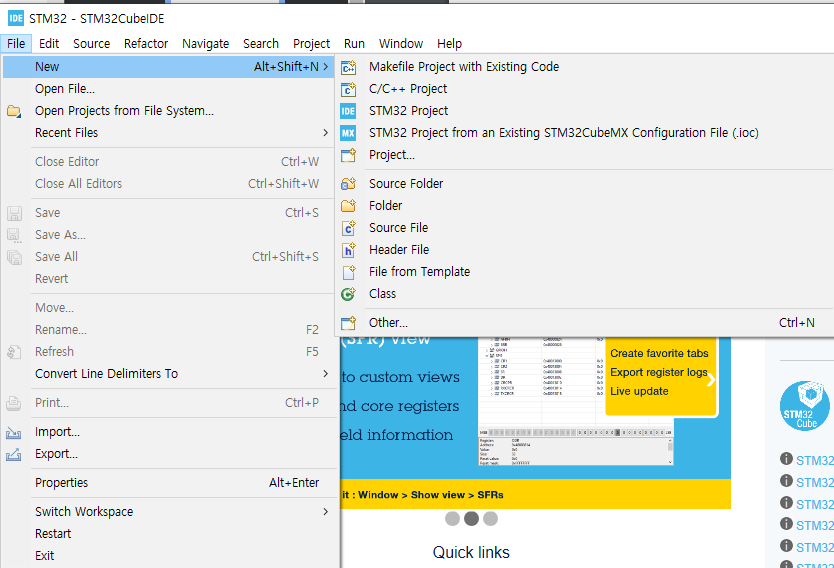Select Makefile Project with Existing Code
This screenshot has width=834, height=568.
click(x=585, y=66)
